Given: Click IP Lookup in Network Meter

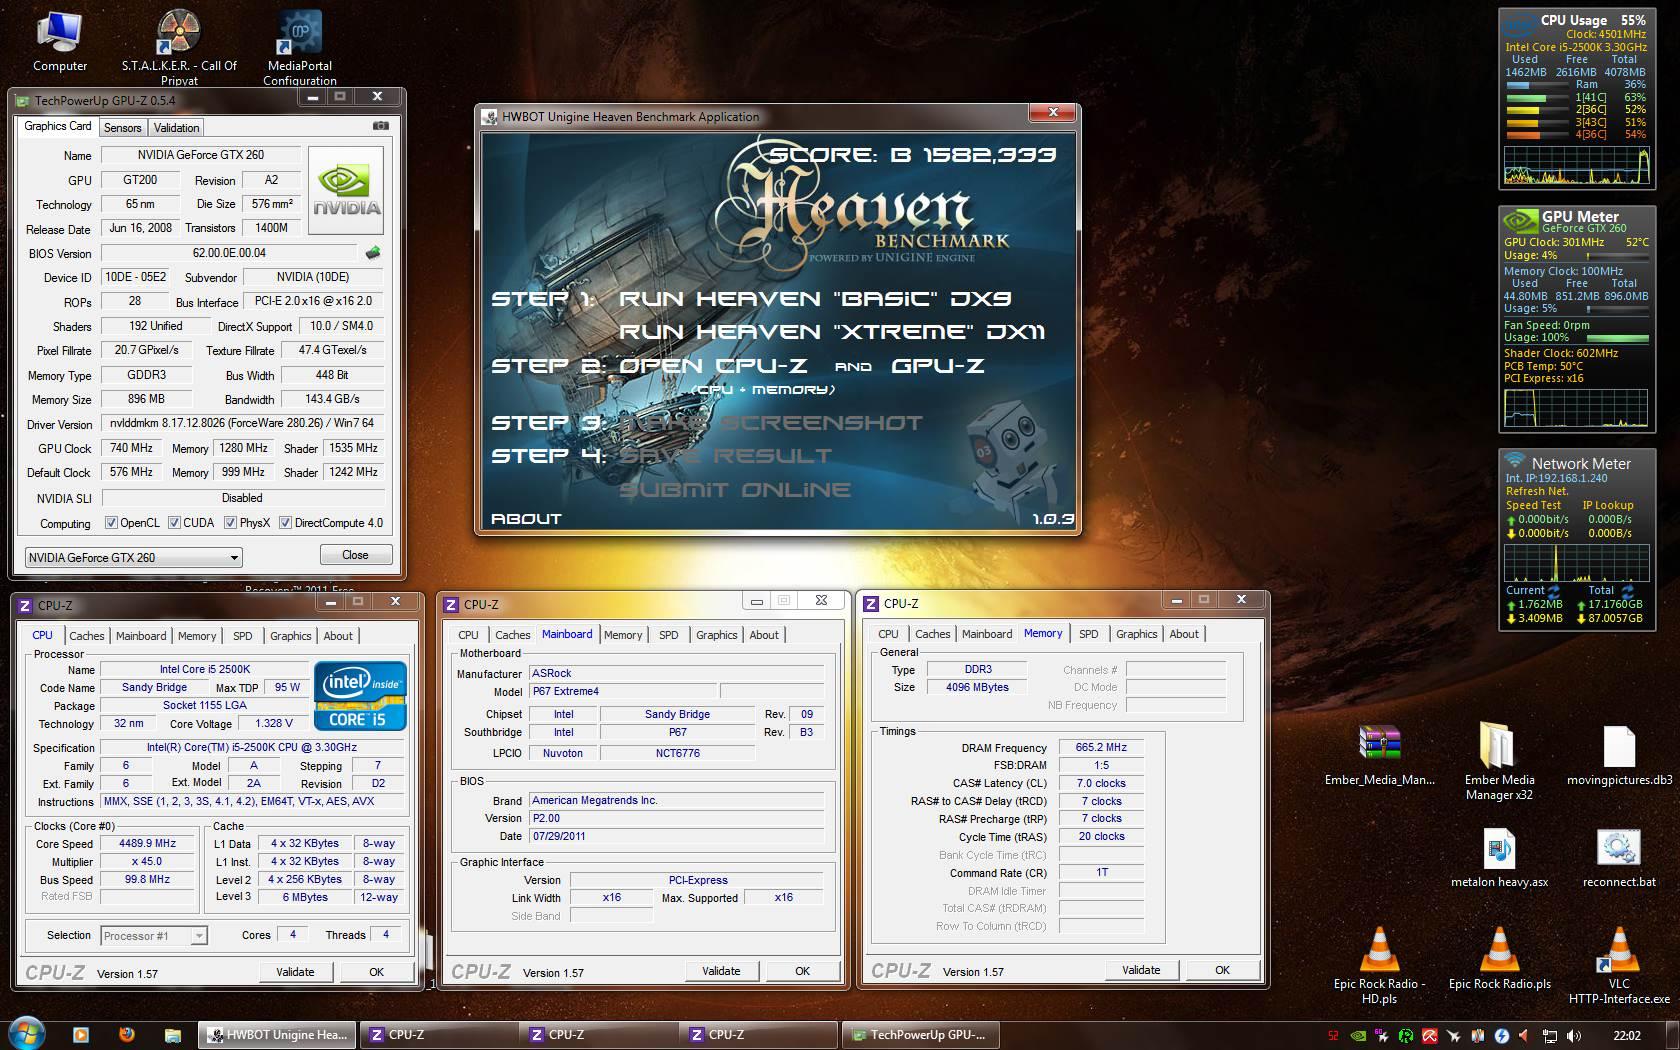Looking at the screenshot, I should (x=1607, y=505).
